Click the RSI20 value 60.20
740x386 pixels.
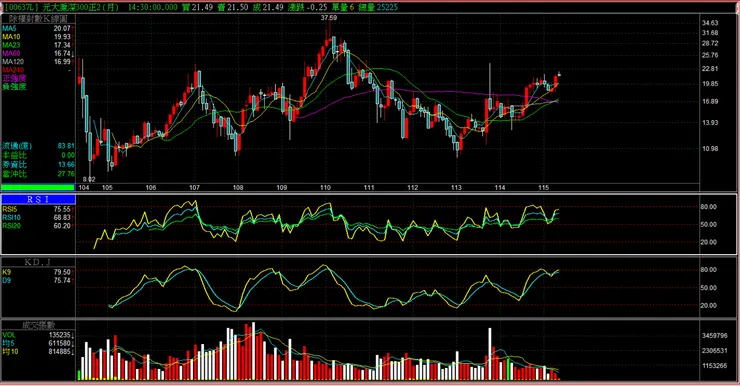point(61,226)
